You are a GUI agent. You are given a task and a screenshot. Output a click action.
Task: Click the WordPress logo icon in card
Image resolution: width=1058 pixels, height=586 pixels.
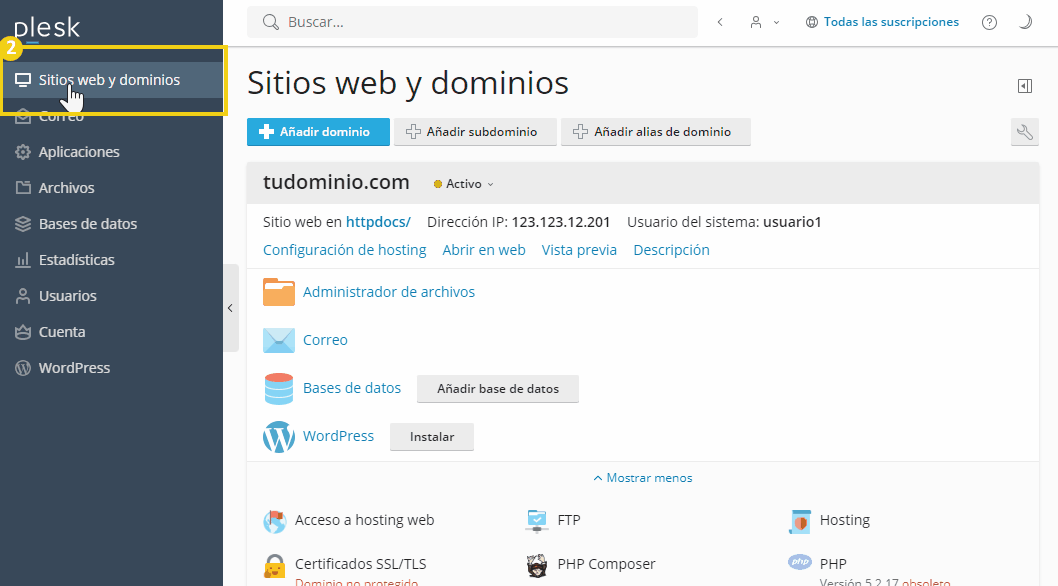(x=279, y=437)
